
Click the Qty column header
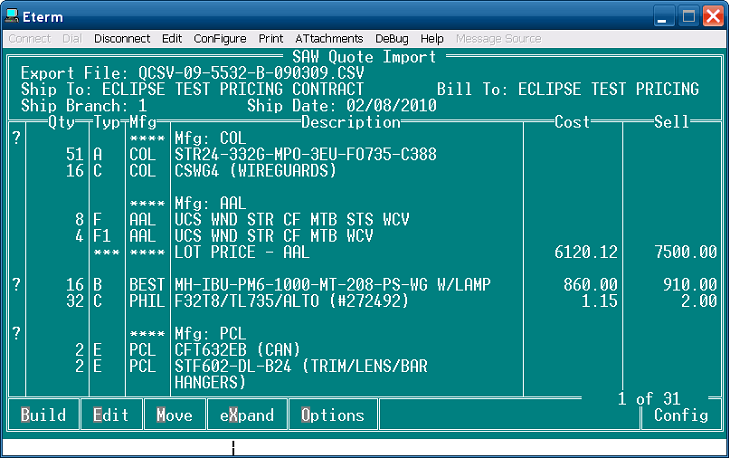click(x=61, y=122)
